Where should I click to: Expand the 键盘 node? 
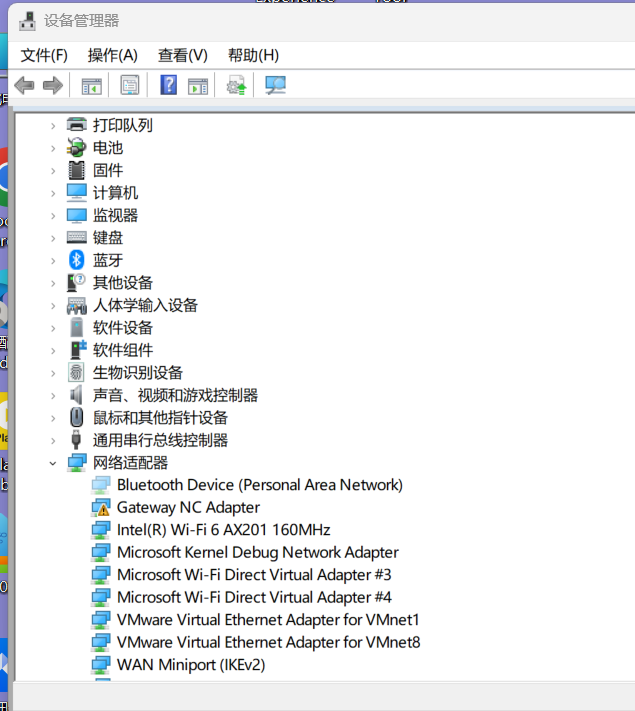[53, 238]
